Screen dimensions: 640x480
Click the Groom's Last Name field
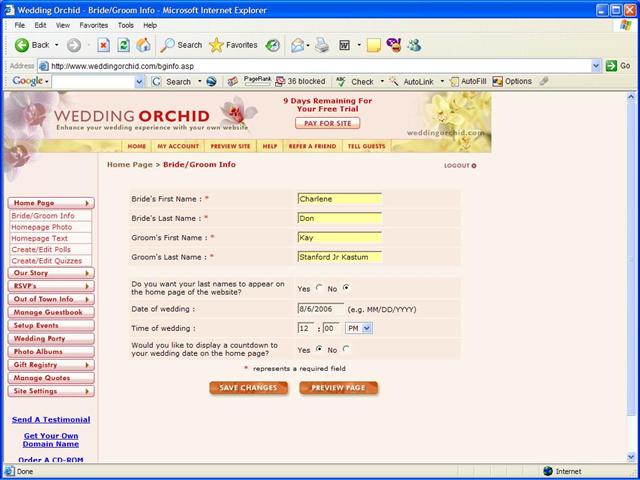coord(340,257)
